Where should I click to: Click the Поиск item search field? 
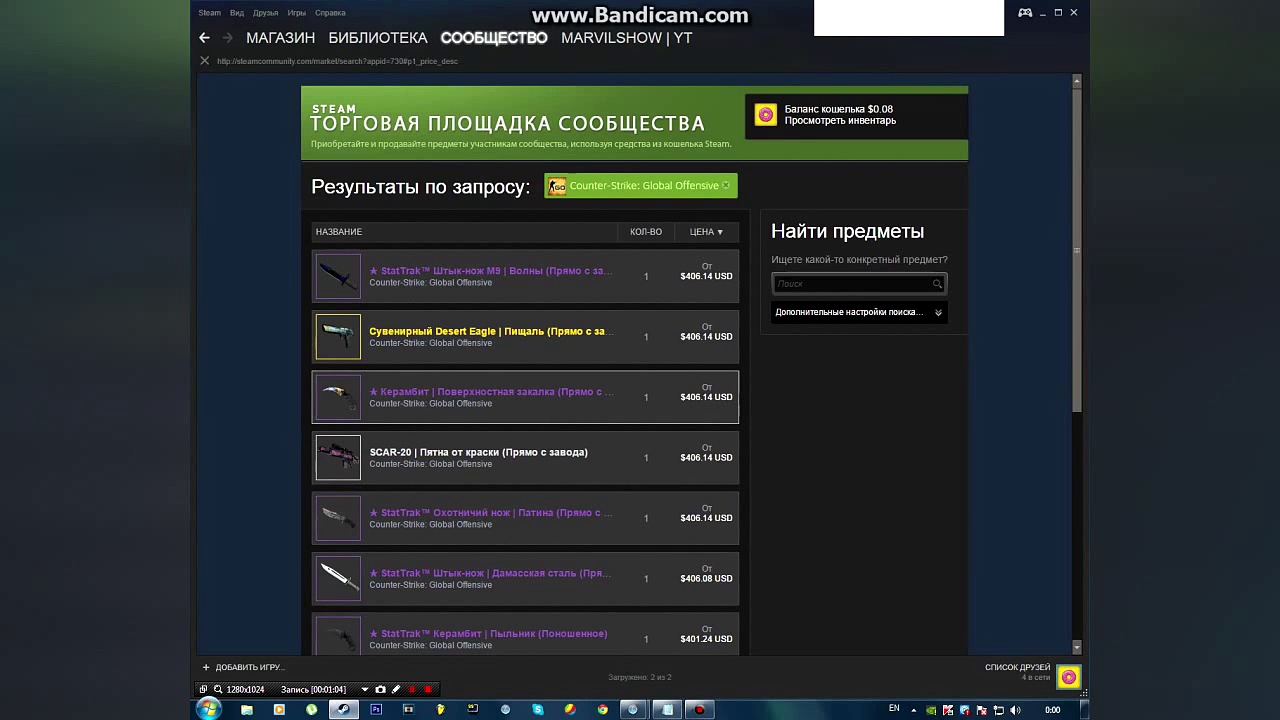(859, 284)
